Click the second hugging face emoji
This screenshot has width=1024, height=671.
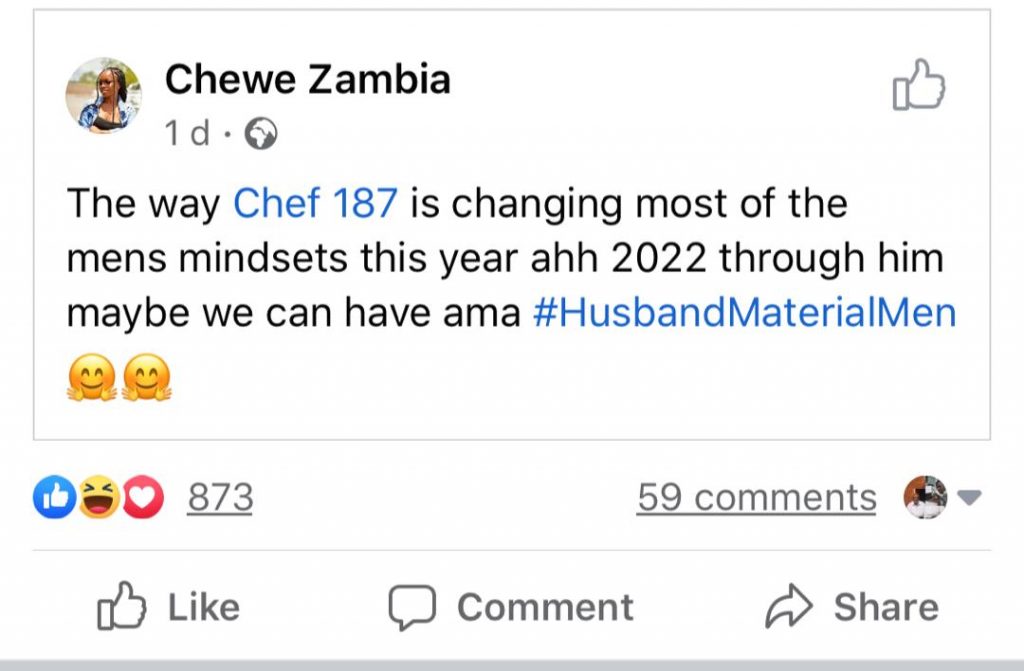pos(146,380)
